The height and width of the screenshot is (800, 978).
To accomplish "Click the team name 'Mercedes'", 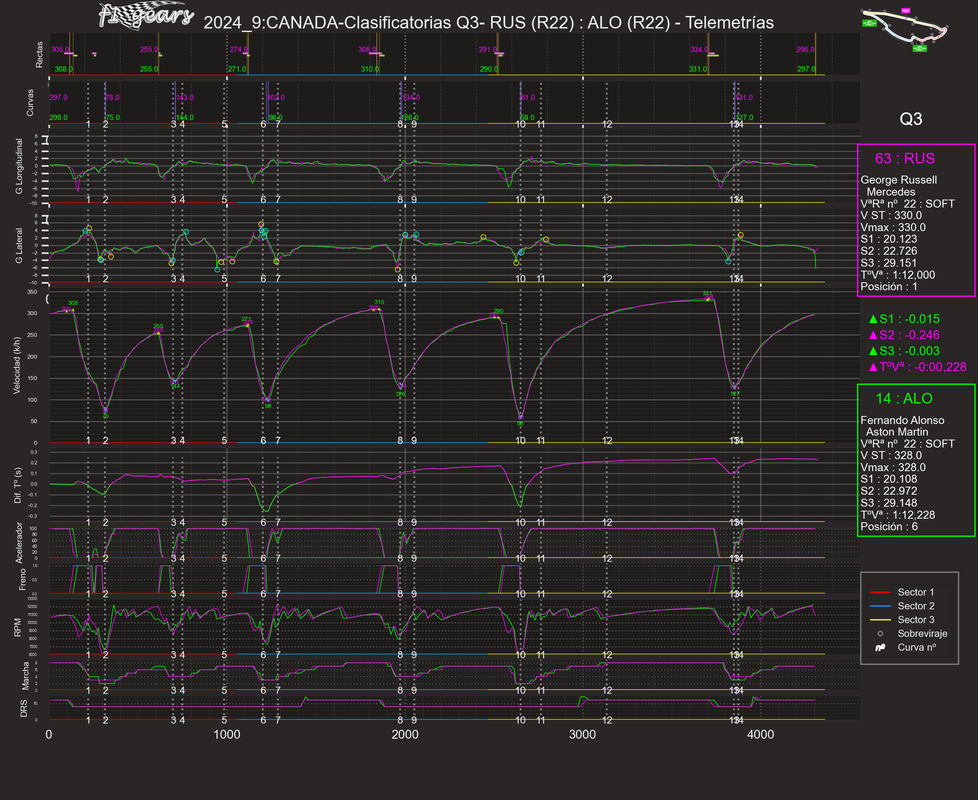I will [x=891, y=192].
